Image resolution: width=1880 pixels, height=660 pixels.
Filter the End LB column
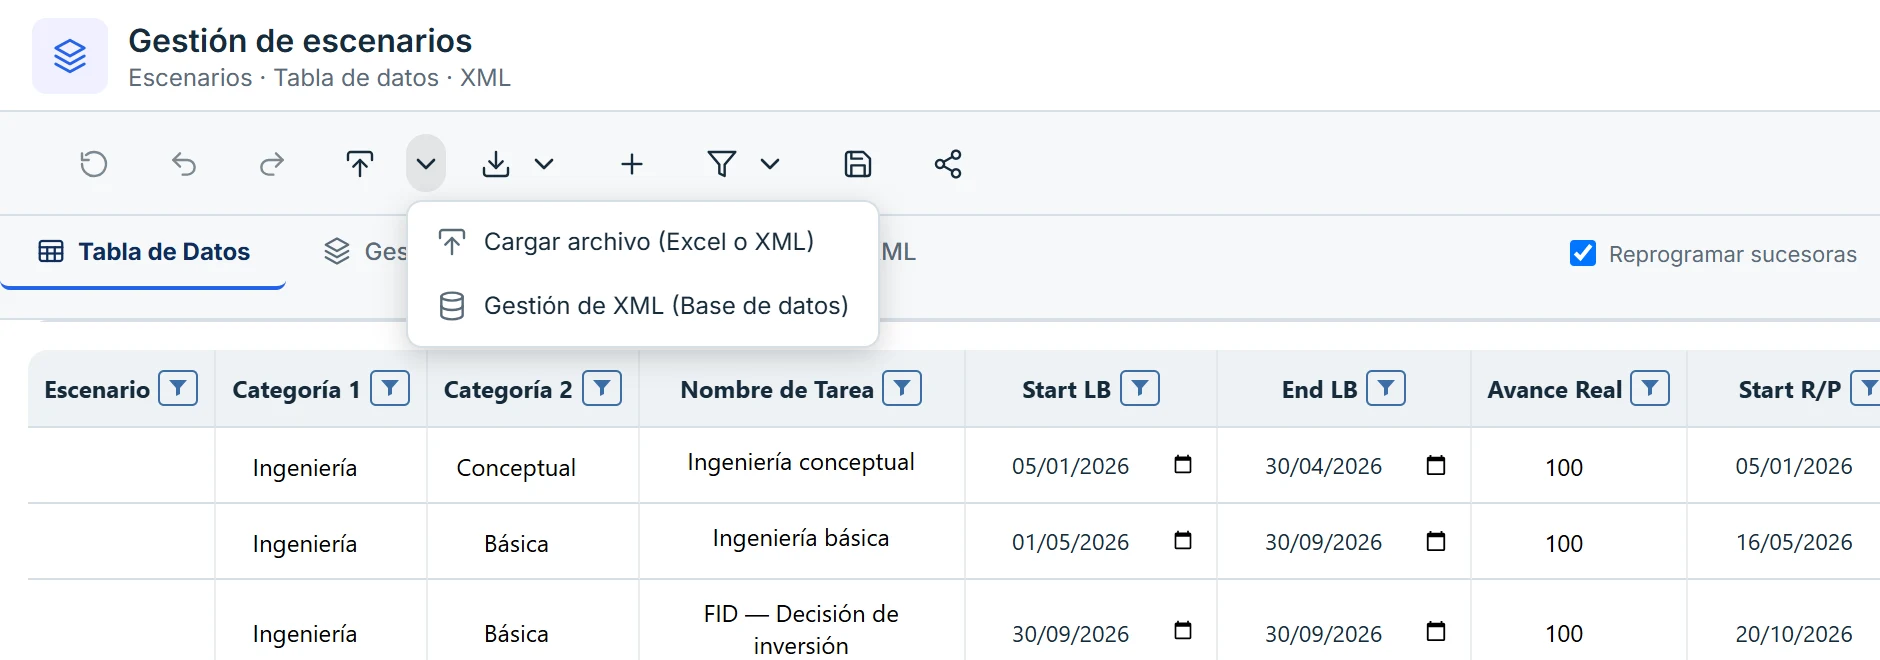coord(1386,388)
